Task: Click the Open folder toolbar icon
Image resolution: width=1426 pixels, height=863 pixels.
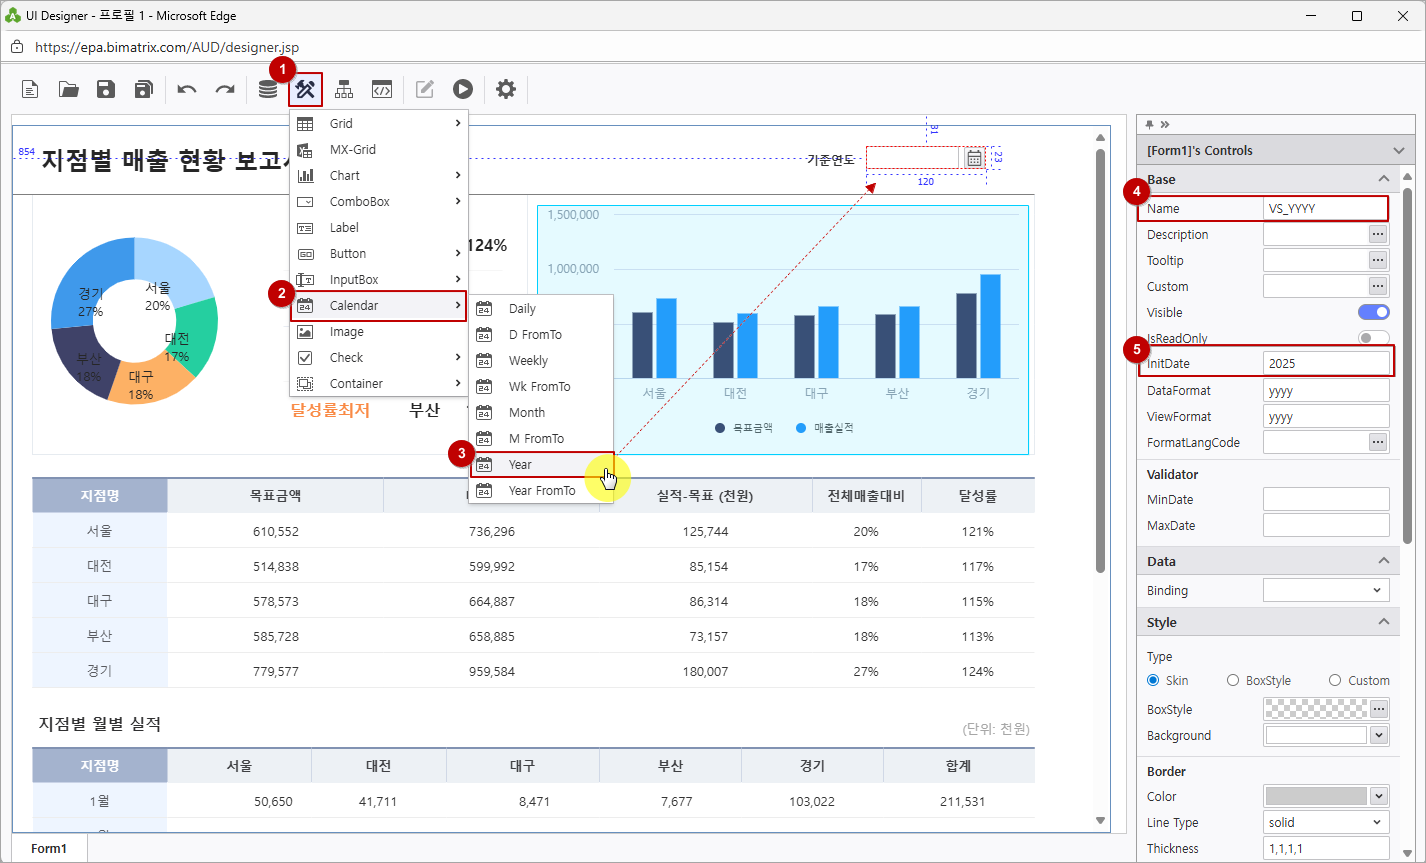Action: [69, 89]
